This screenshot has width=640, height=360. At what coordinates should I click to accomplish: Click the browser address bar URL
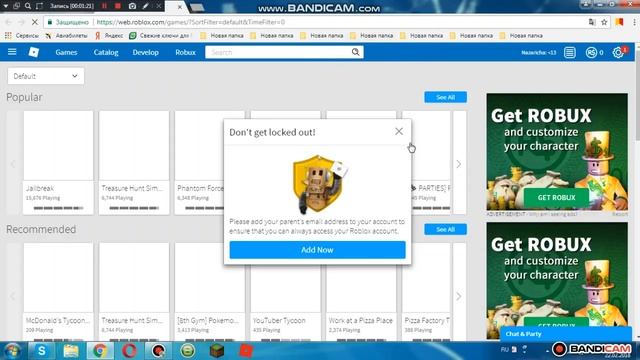191,22
